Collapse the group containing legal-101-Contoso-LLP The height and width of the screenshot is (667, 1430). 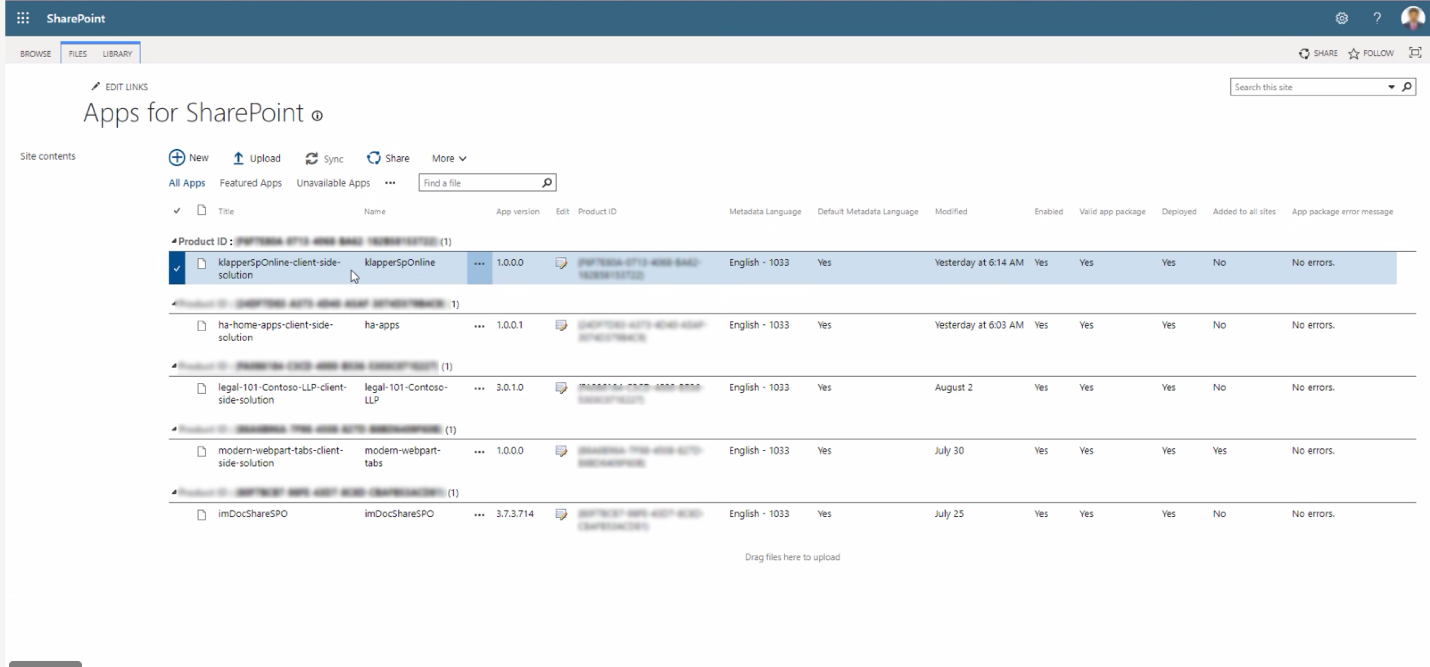point(174,367)
